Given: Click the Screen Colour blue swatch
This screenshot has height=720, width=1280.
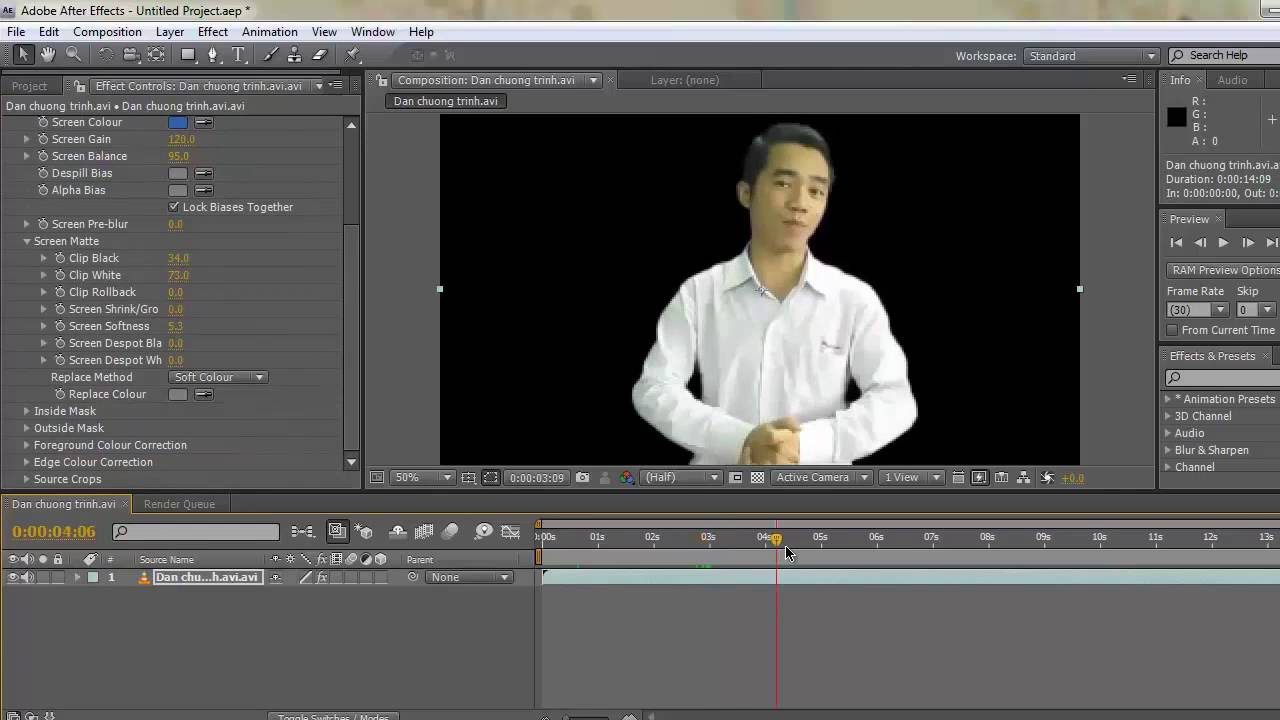Looking at the screenshot, I should (x=178, y=122).
